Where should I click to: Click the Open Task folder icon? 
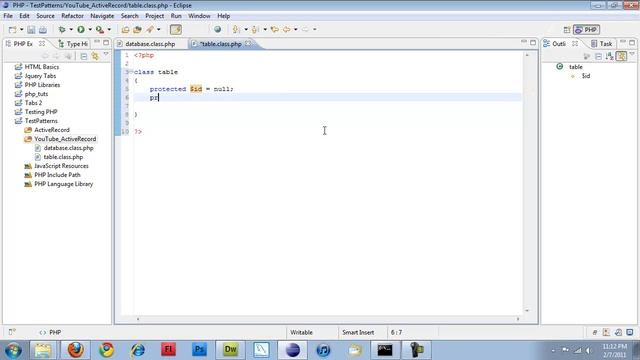(138, 29)
